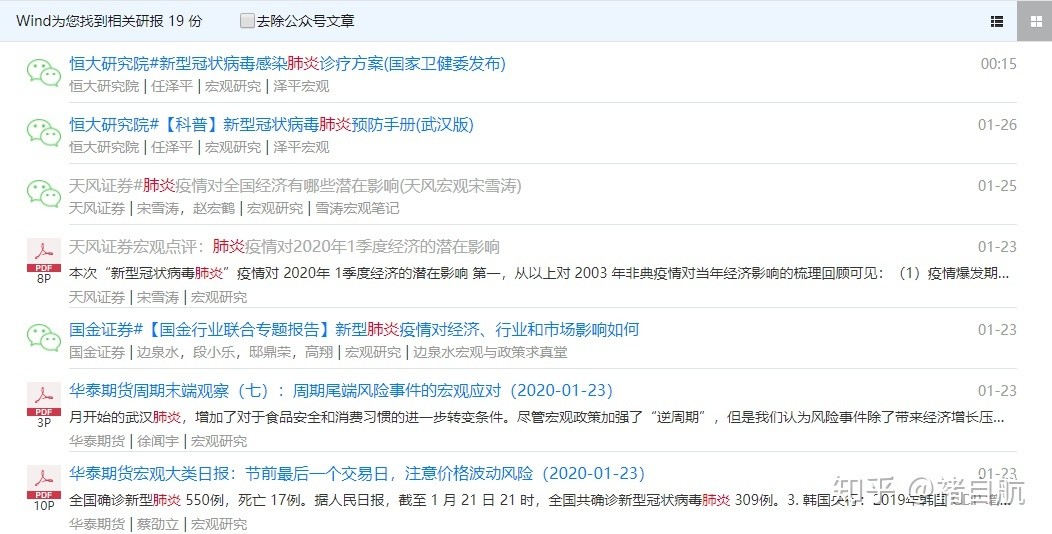Viewport: 1052px width, 534px height.
Task: Click author 徐闻宇 under 华泰期货 report
Action: point(158,441)
